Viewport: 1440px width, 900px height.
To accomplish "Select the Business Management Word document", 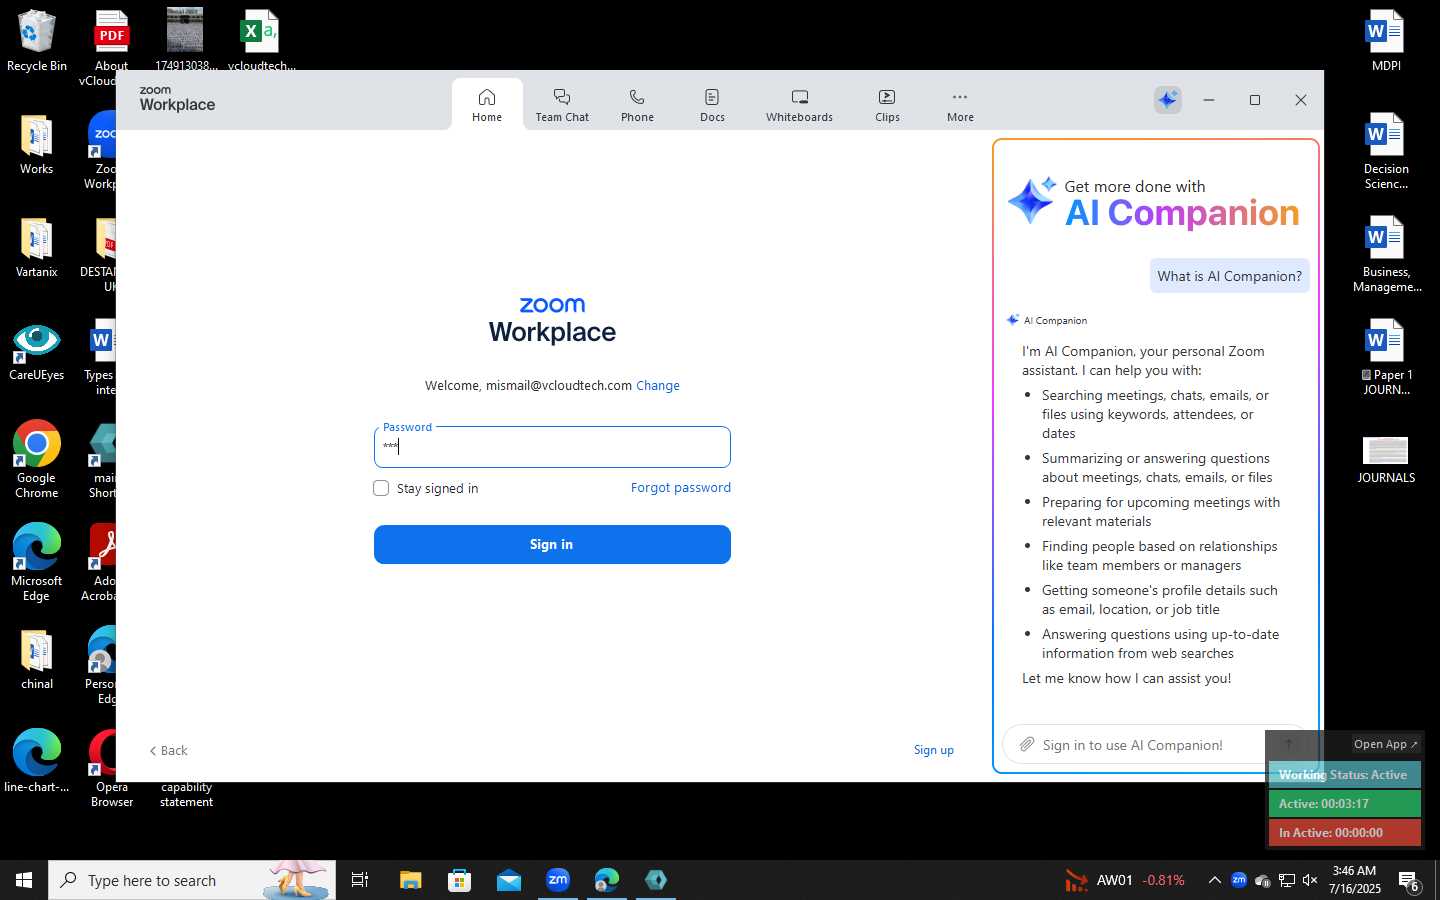I will 1386,255.
